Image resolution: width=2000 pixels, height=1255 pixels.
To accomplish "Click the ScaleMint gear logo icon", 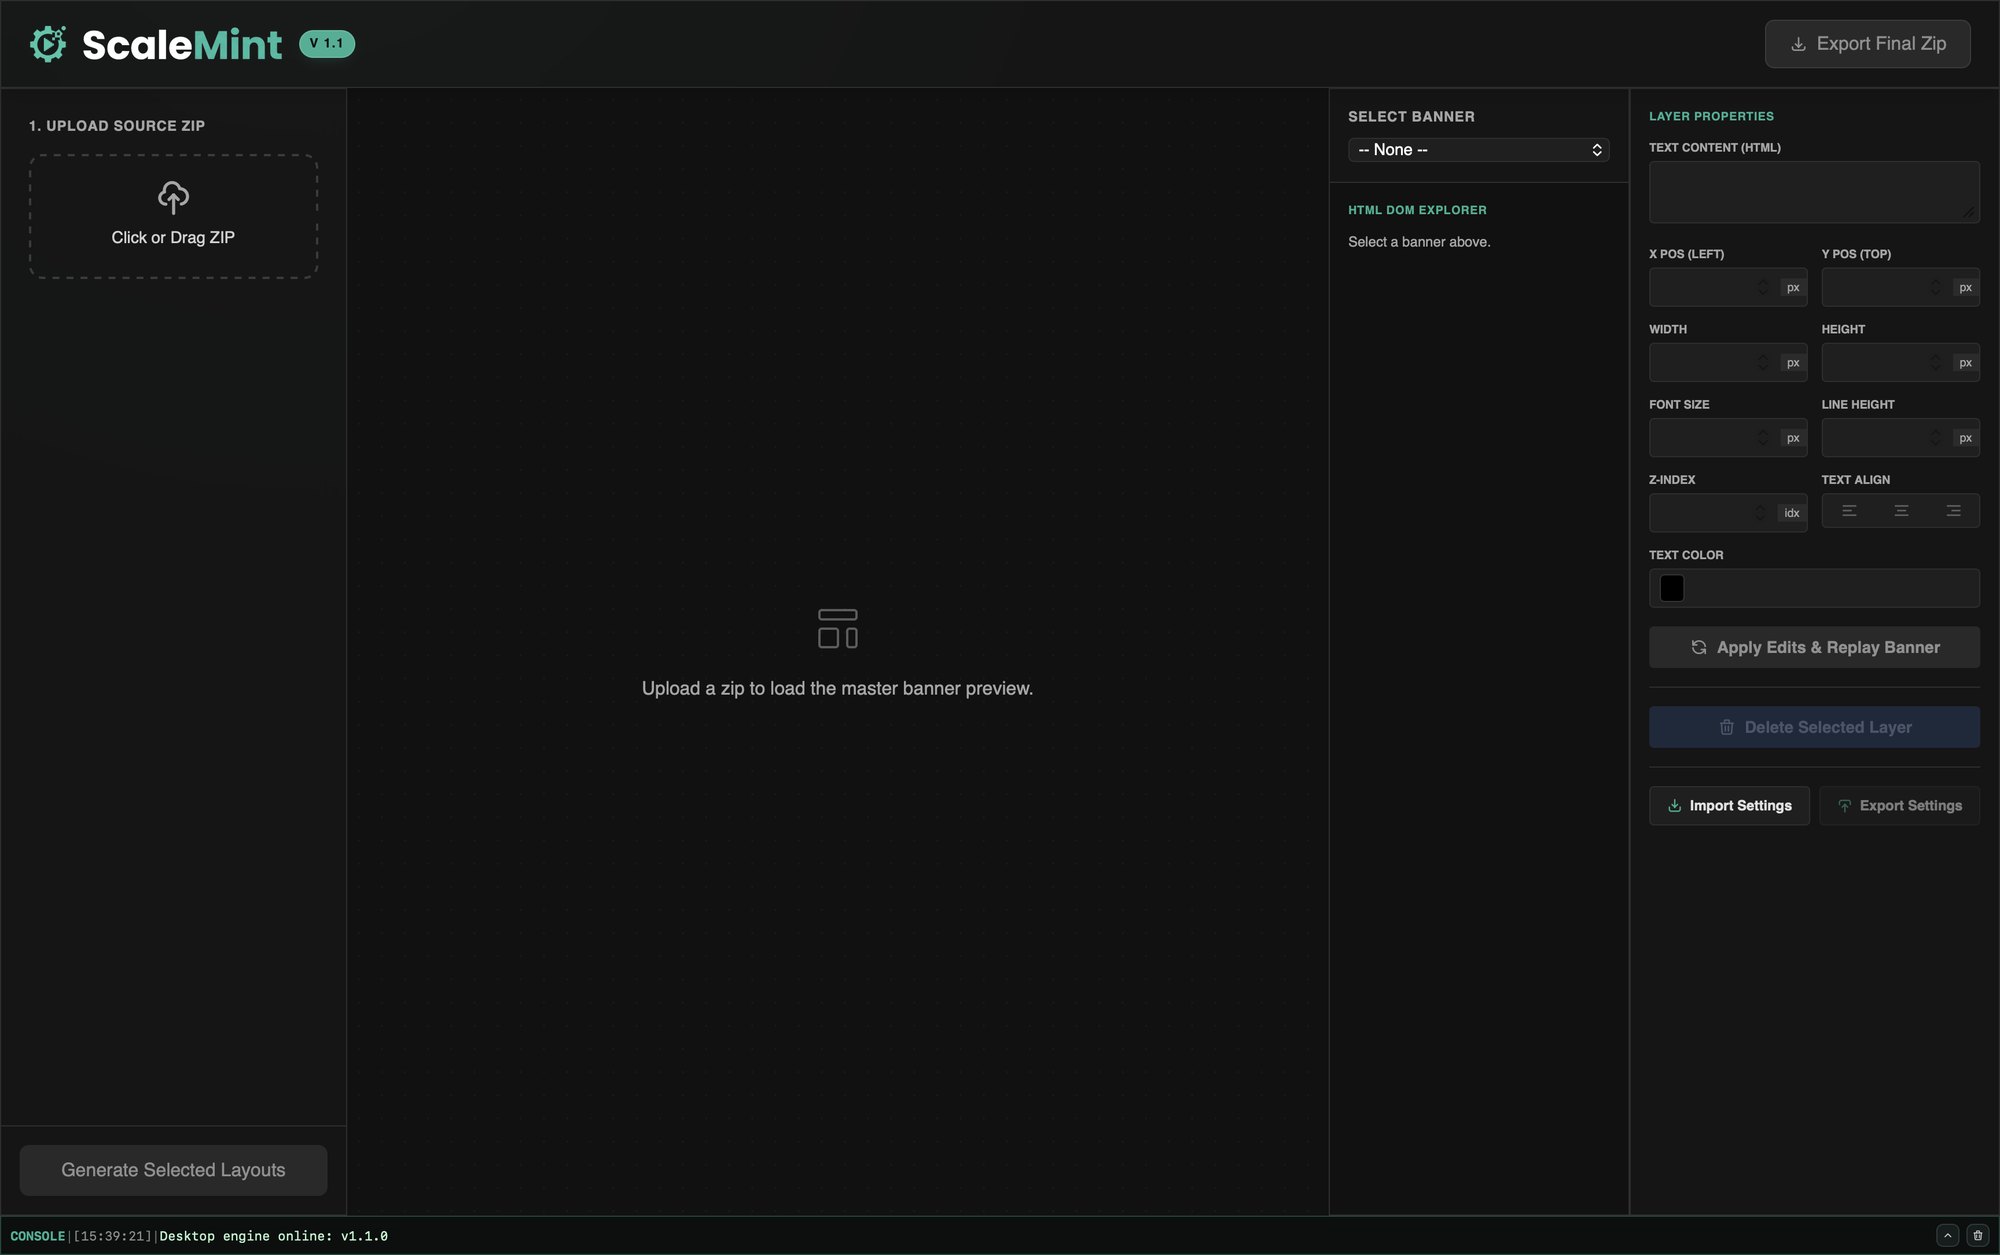I will [x=48, y=44].
